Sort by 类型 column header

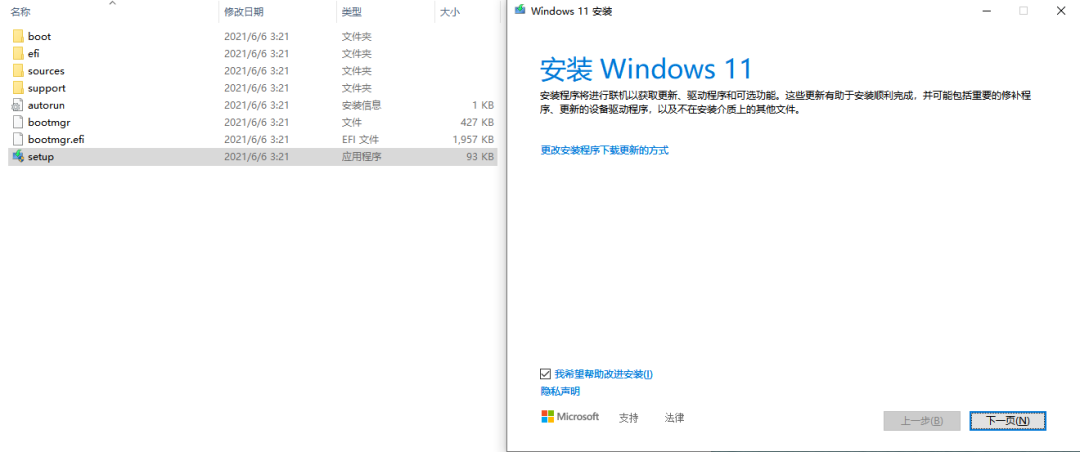tap(351, 11)
